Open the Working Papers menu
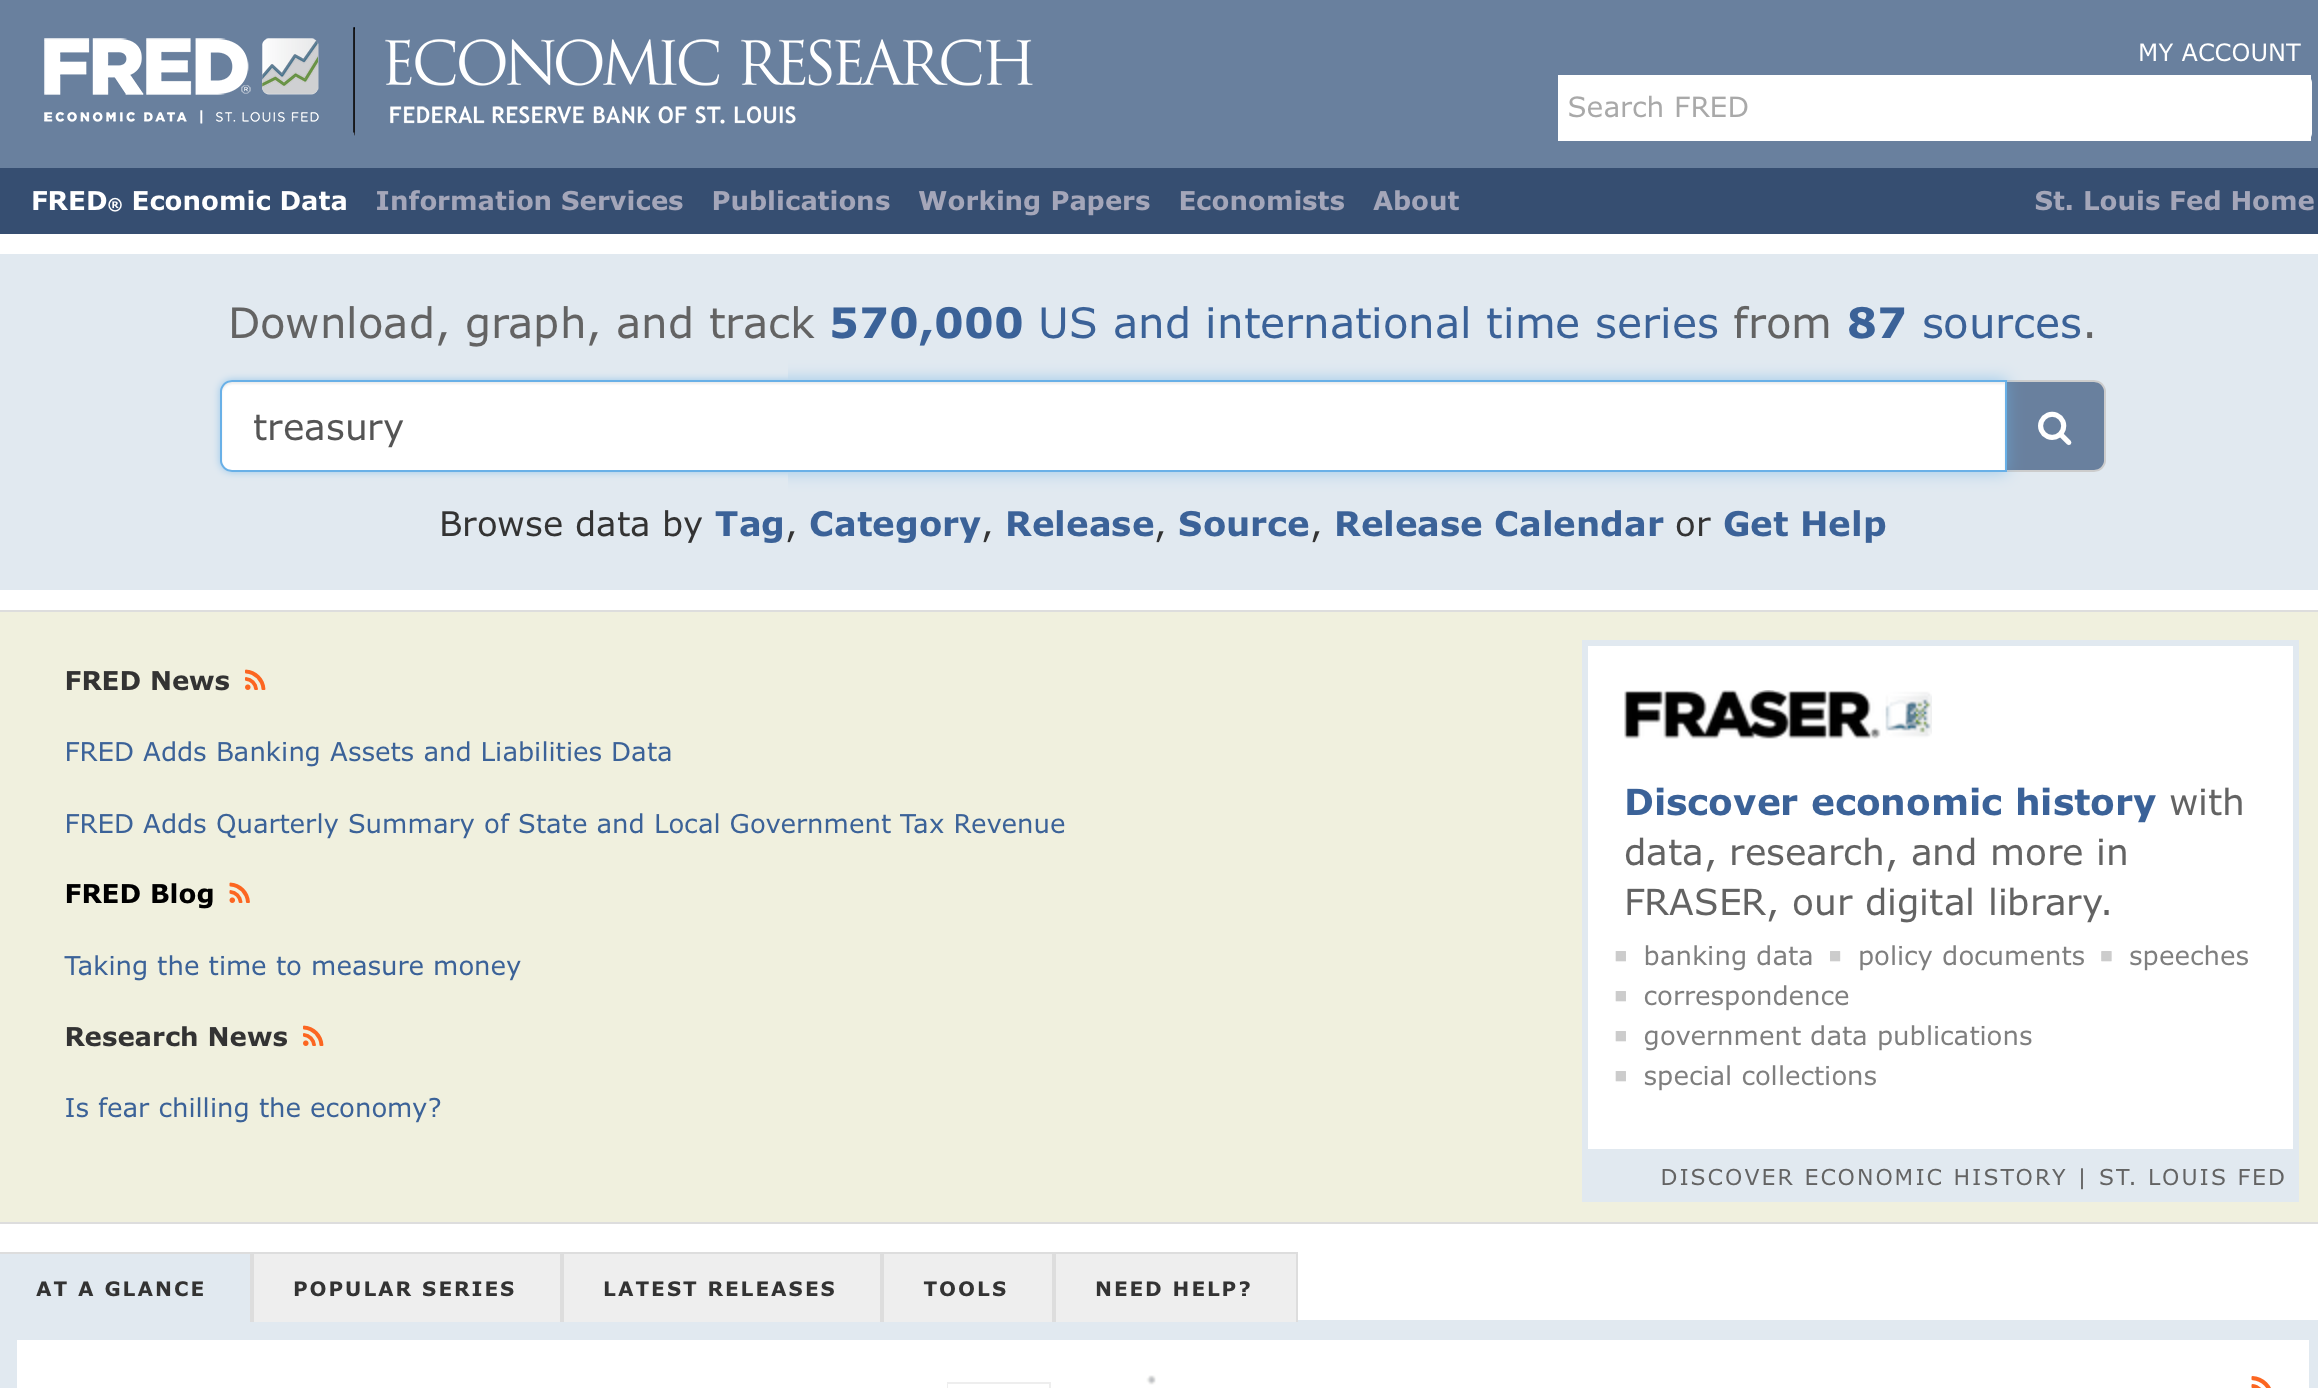 [x=1034, y=201]
